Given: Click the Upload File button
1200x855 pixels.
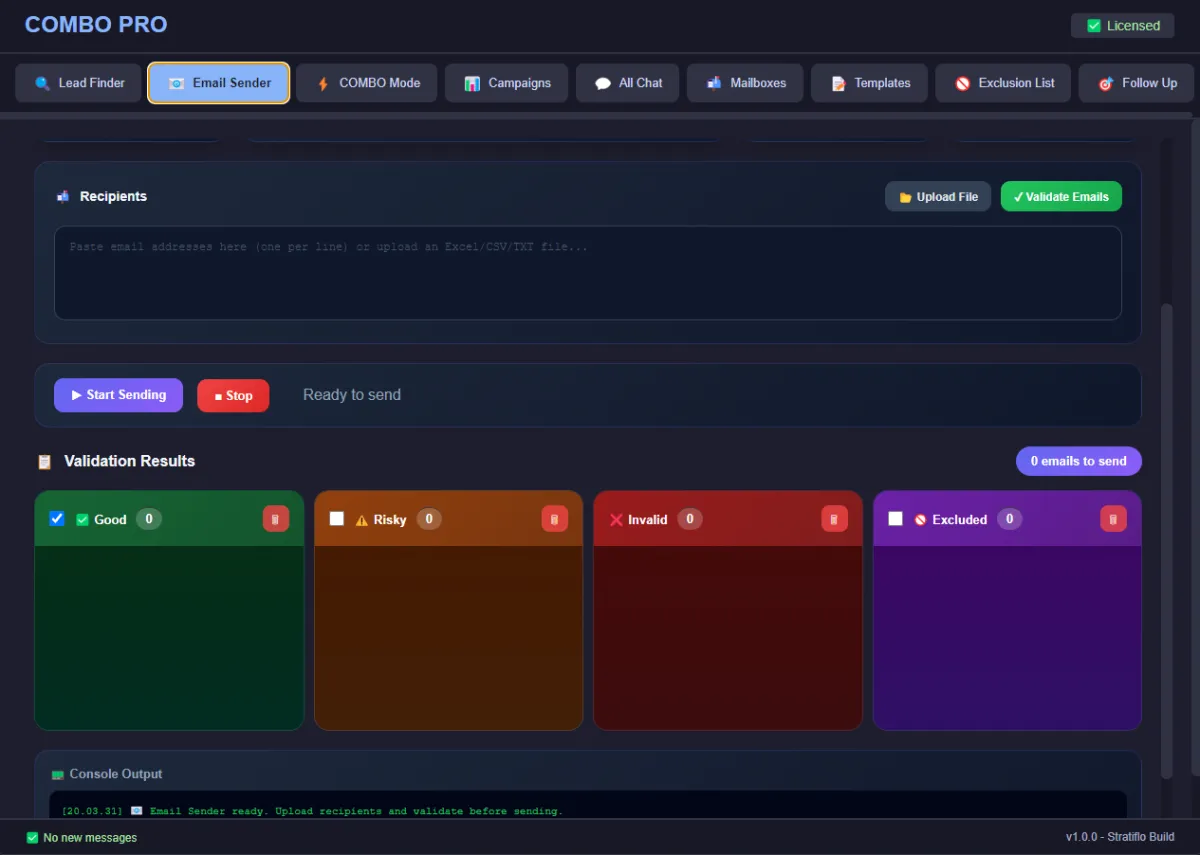Looking at the screenshot, I should coord(938,197).
